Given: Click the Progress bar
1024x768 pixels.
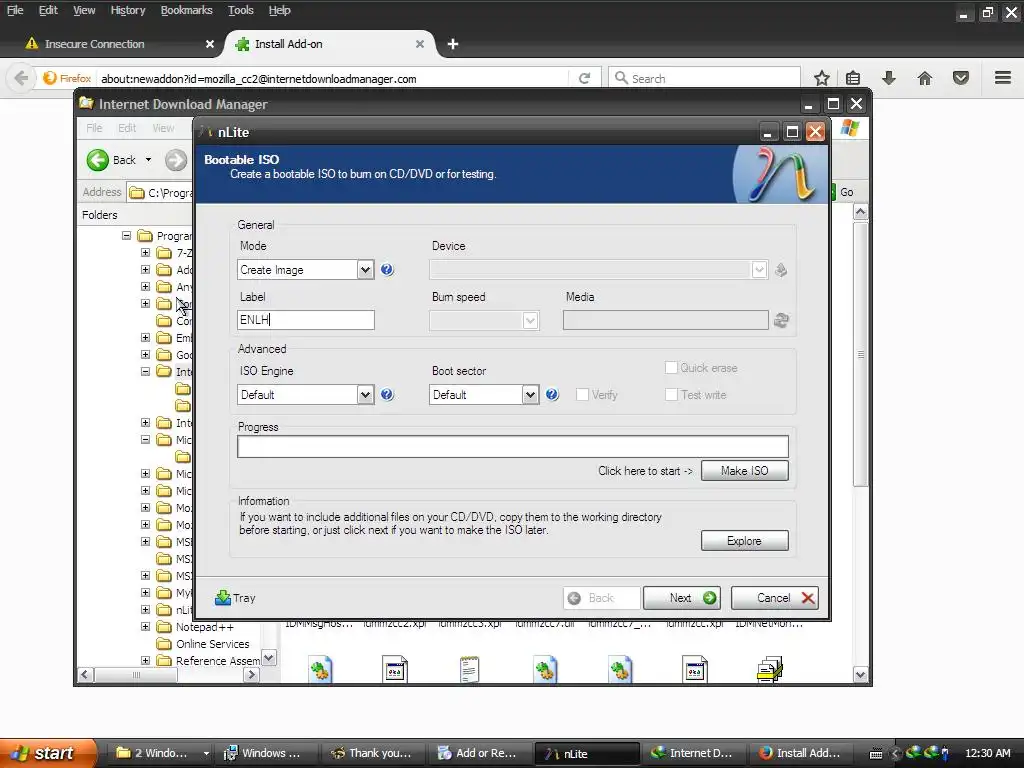Looking at the screenshot, I should point(513,447).
